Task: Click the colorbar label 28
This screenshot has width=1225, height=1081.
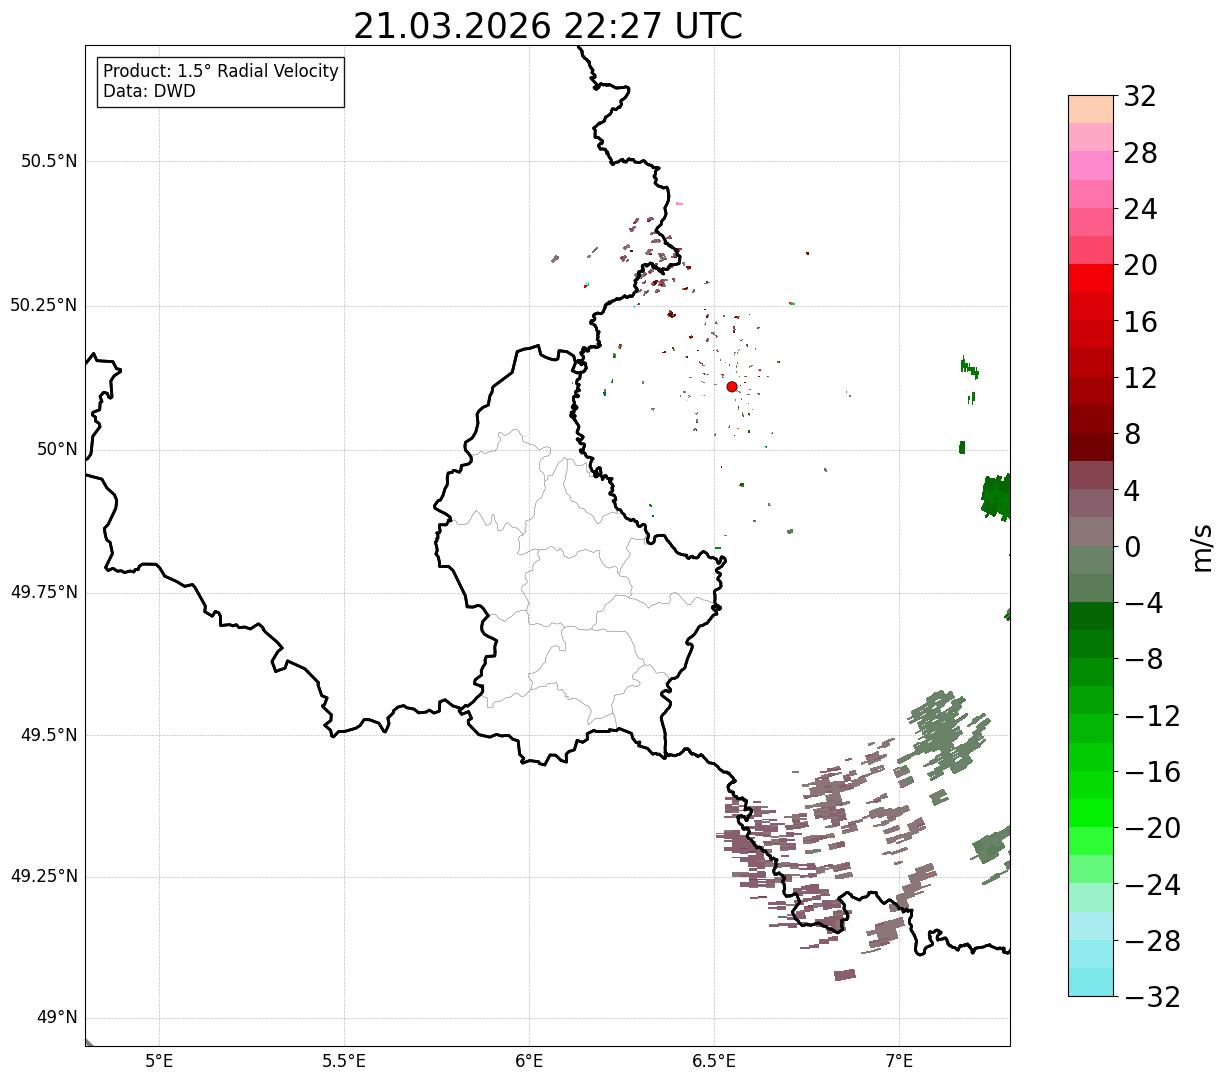Action: (x=1140, y=153)
